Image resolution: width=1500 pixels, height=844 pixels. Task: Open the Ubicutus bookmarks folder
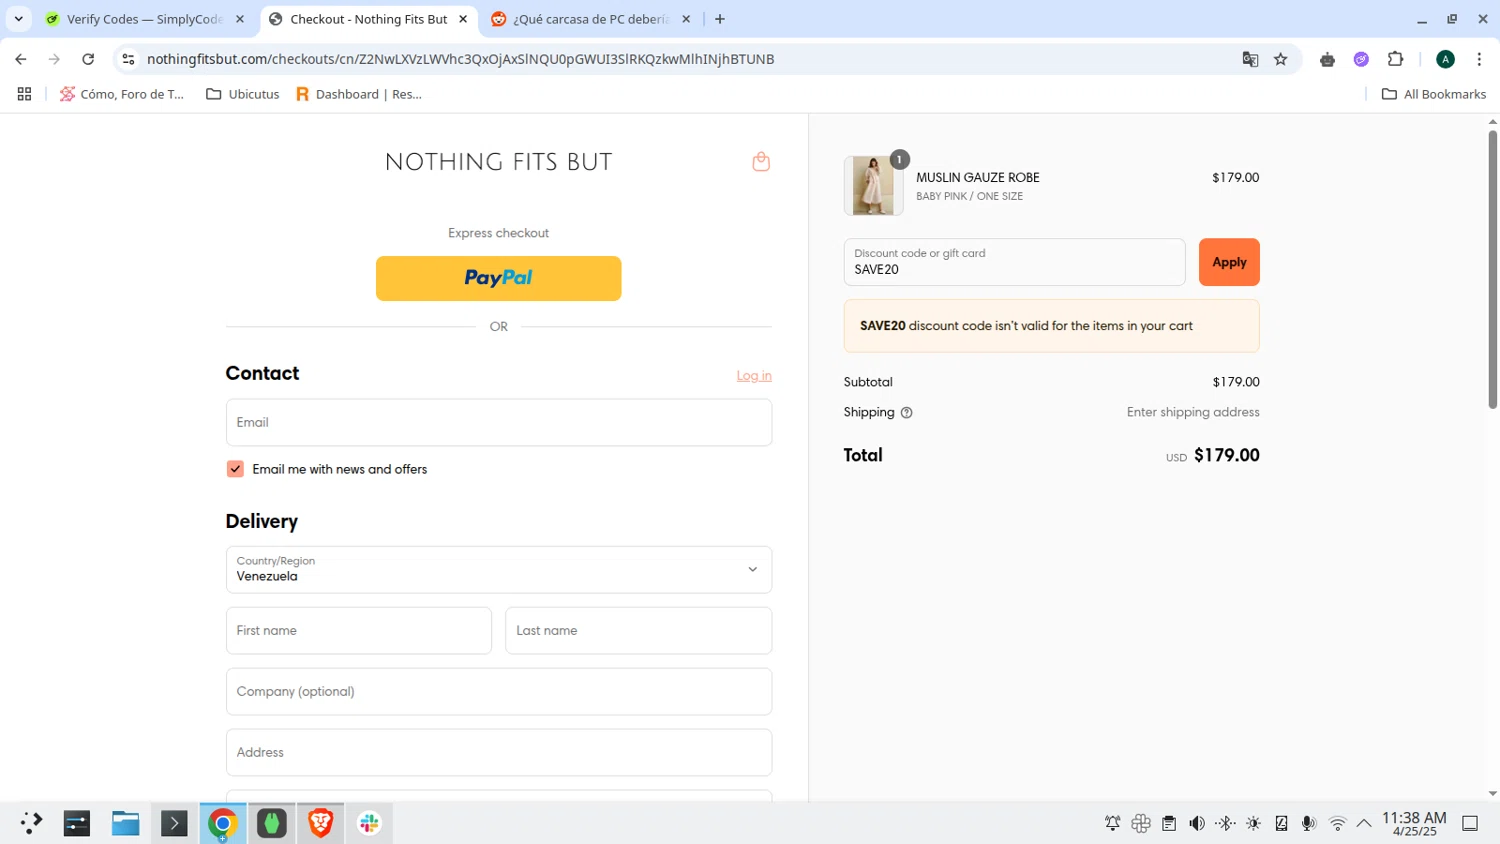coord(243,94)
